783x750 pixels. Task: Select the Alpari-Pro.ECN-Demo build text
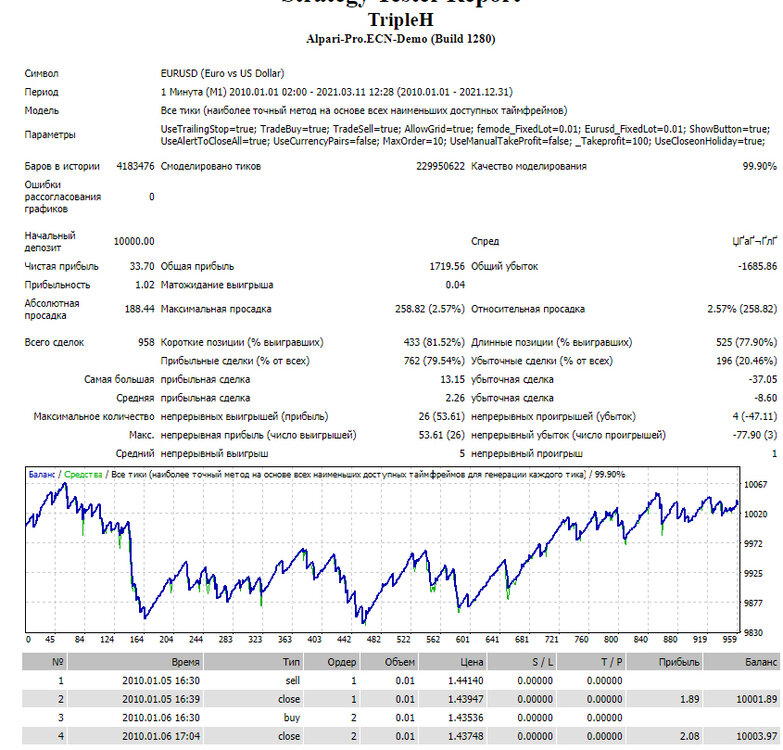[400, 39]
